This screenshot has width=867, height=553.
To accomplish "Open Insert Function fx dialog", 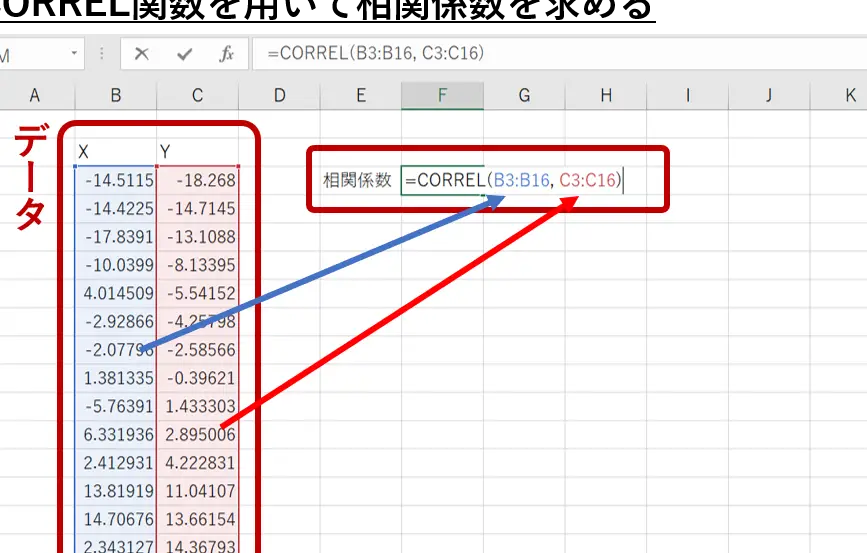I will (227, 54).
